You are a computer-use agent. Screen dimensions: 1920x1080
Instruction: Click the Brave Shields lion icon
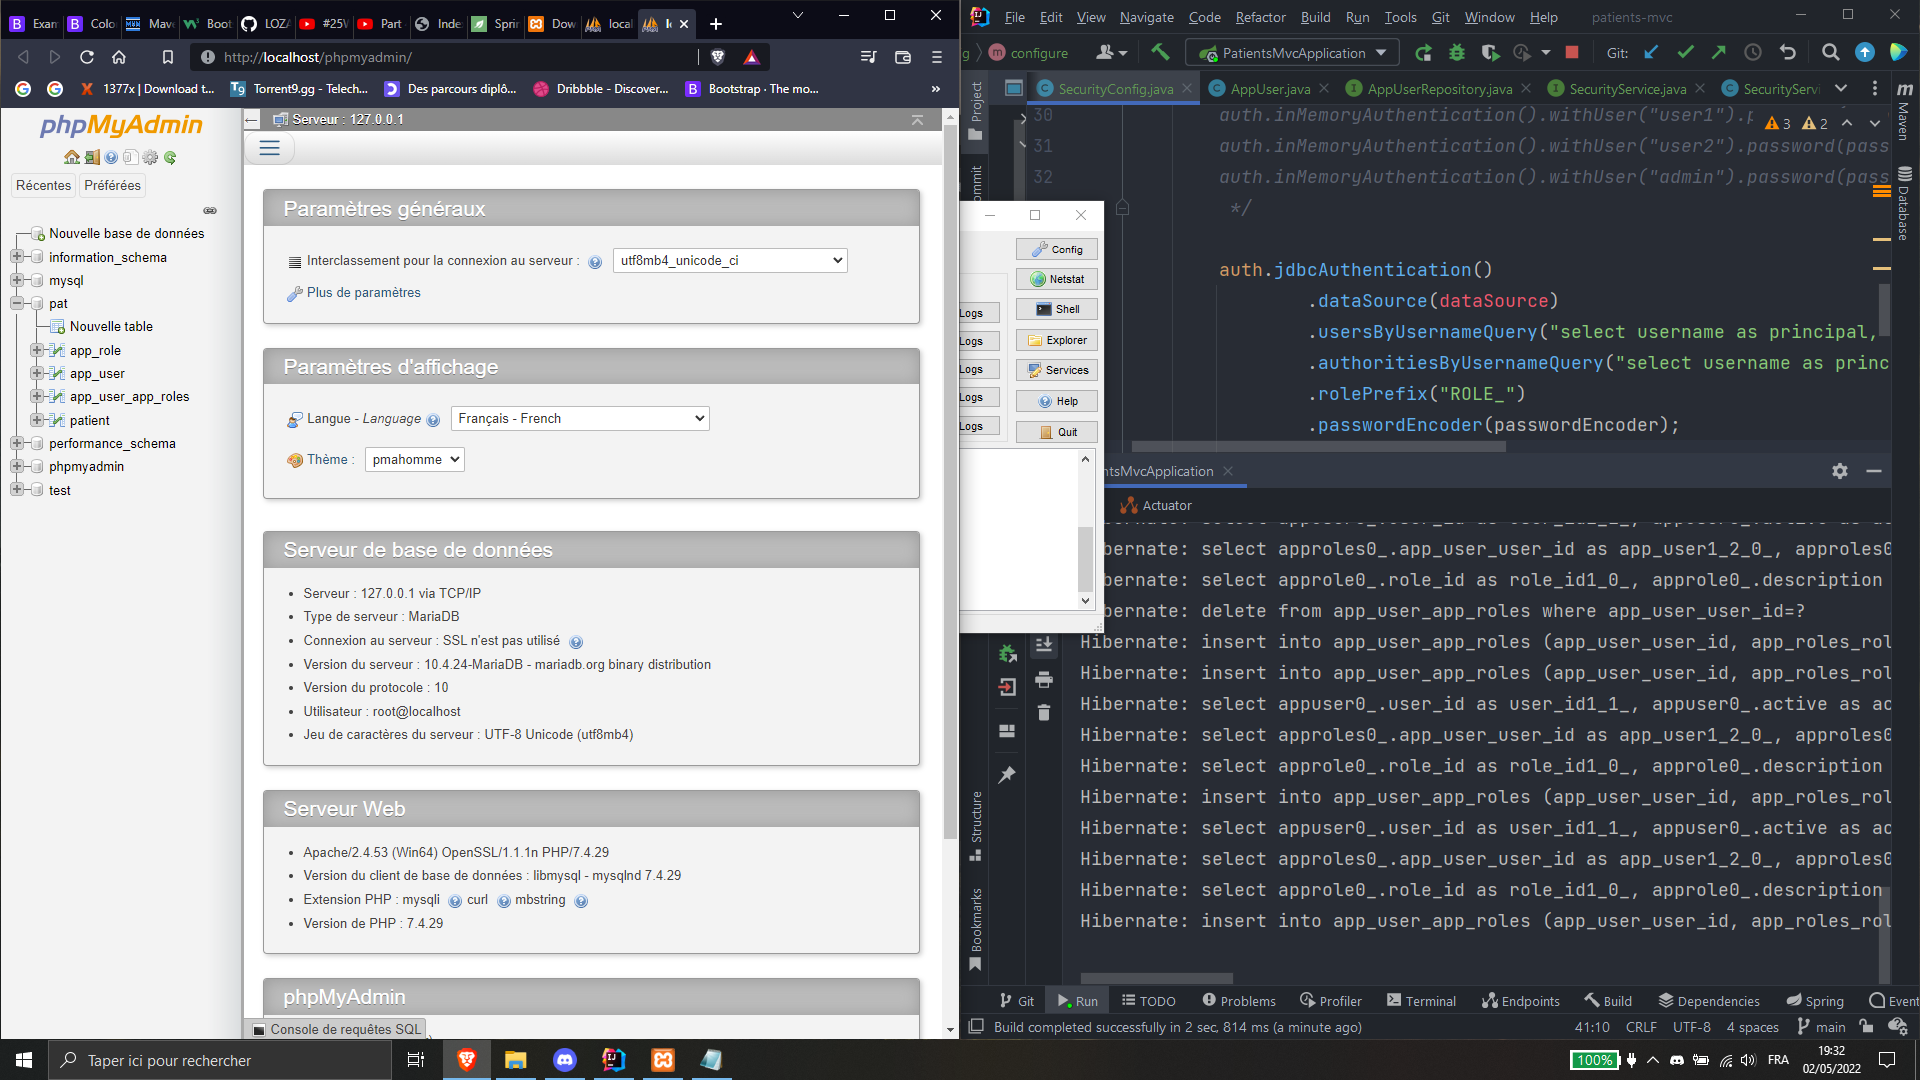point(717,57)
